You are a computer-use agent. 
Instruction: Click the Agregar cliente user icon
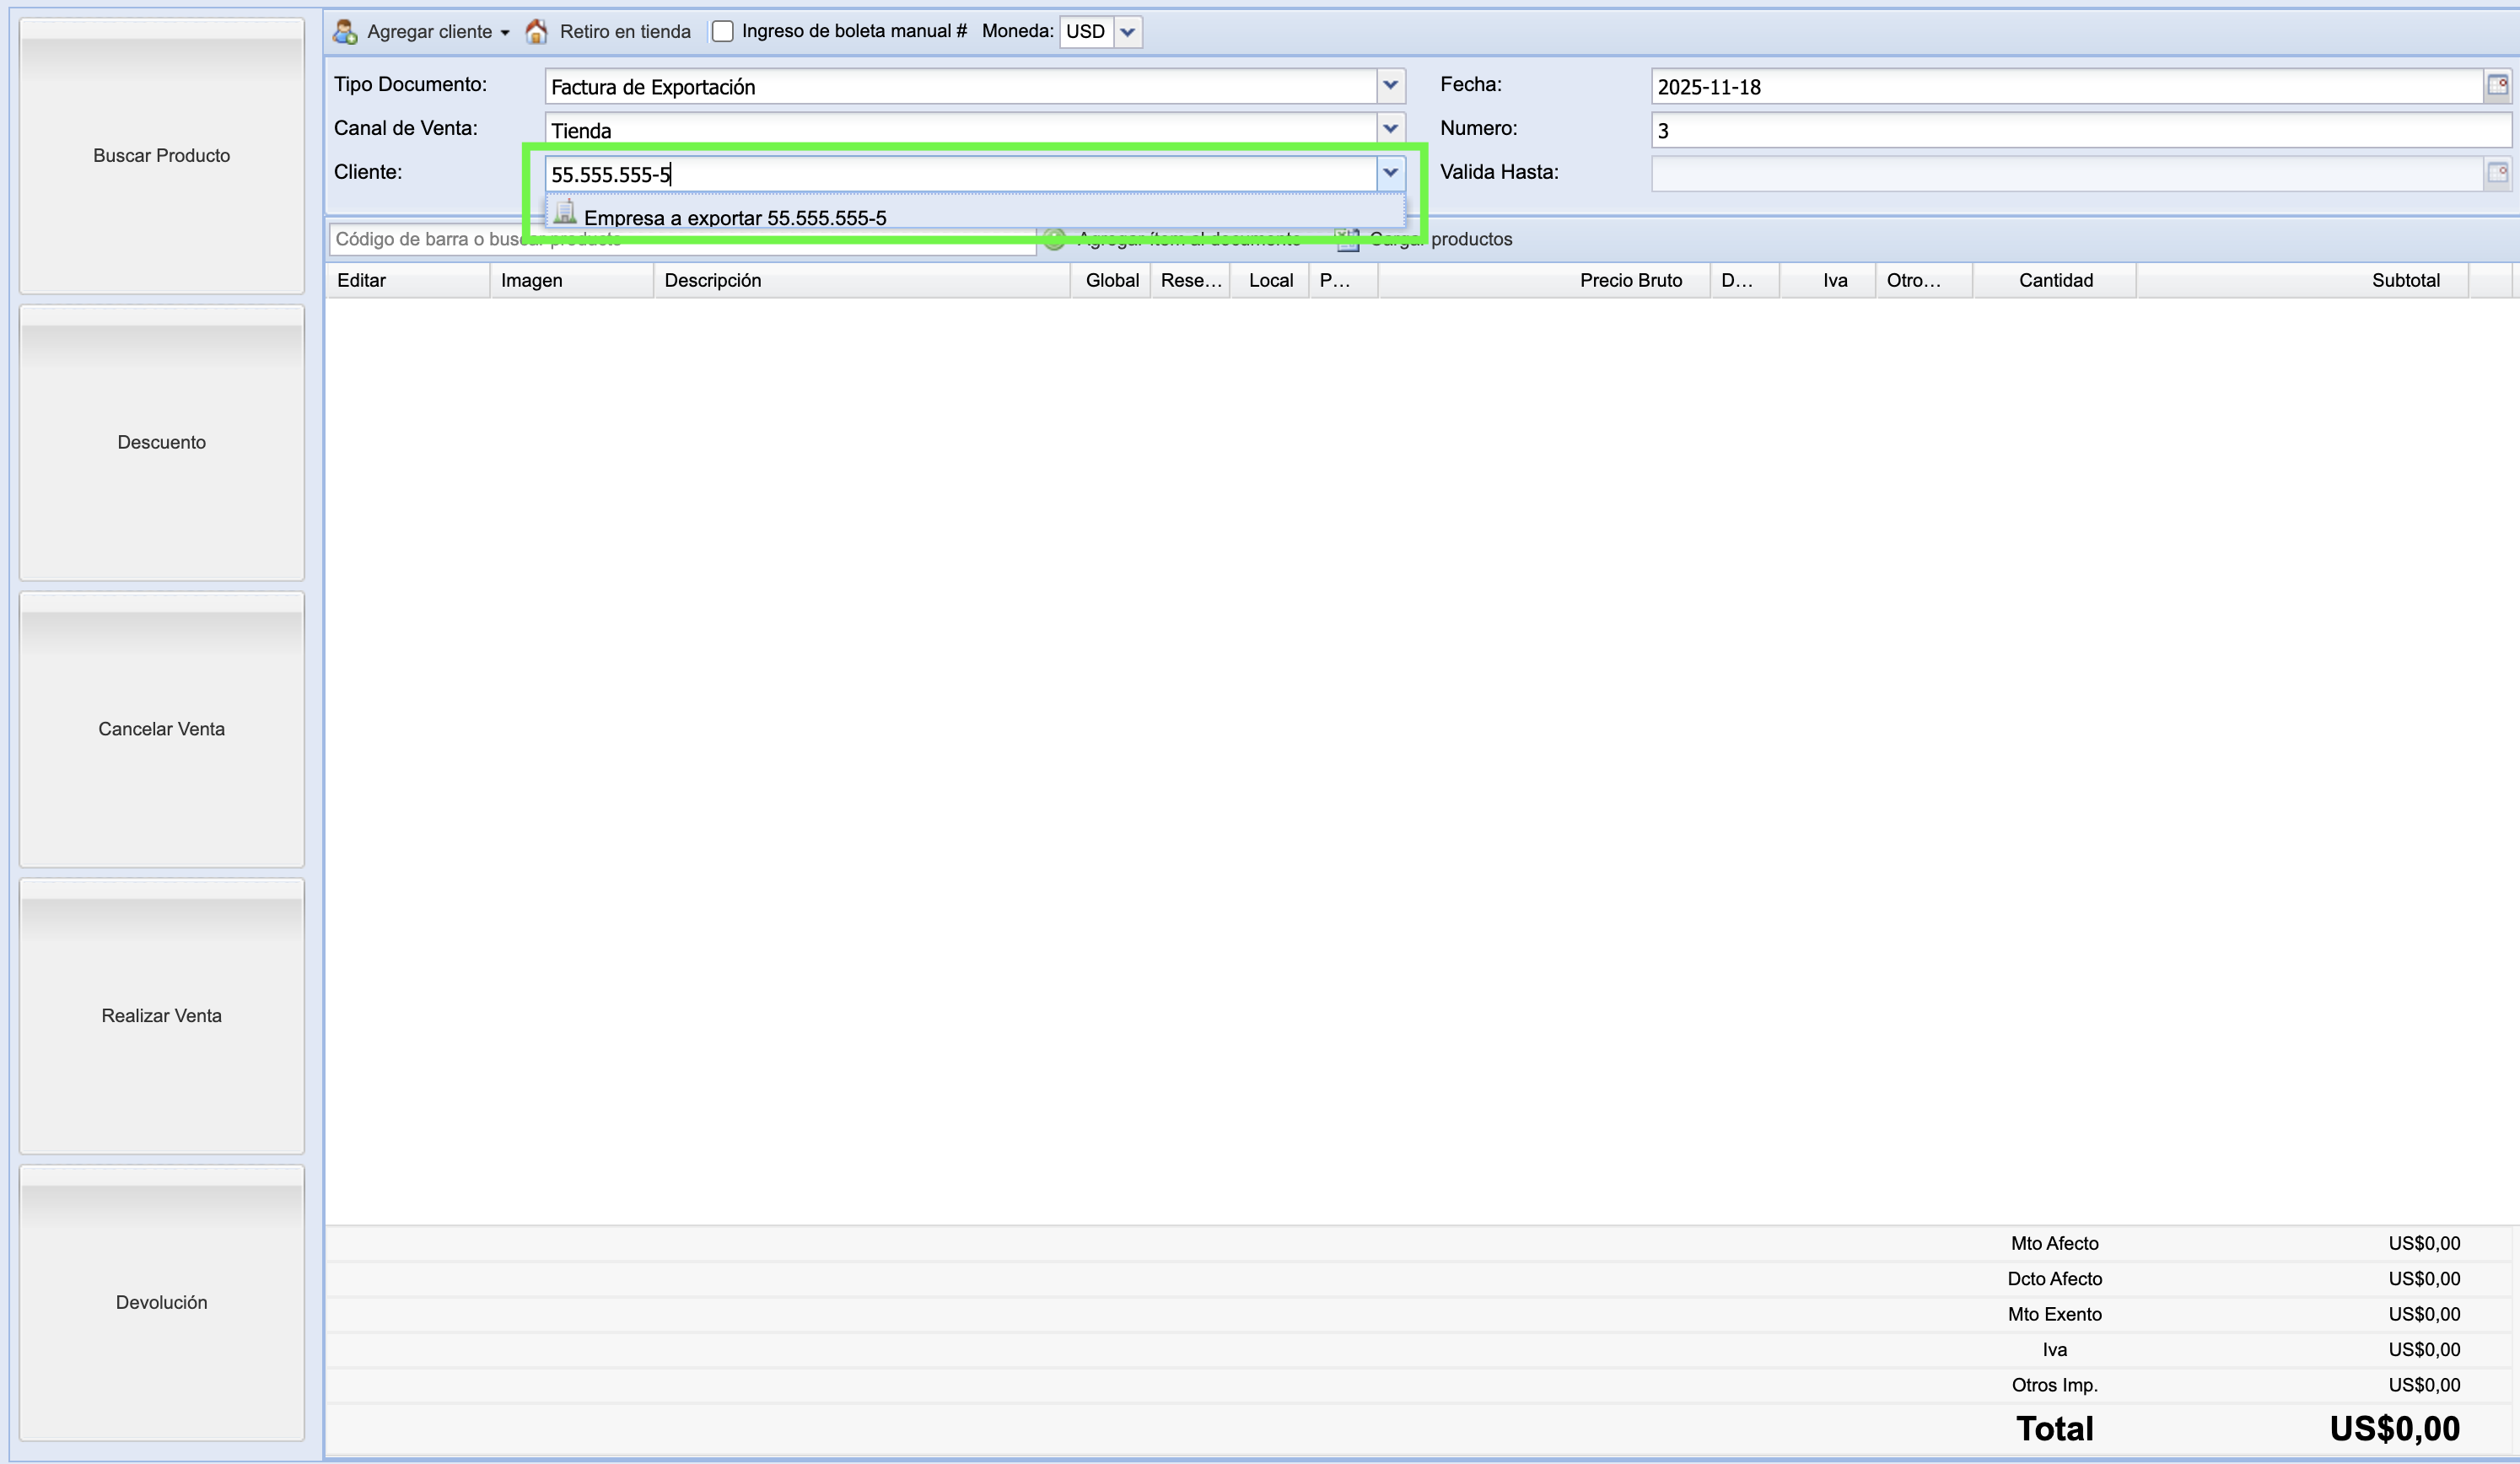pos(345,32)
